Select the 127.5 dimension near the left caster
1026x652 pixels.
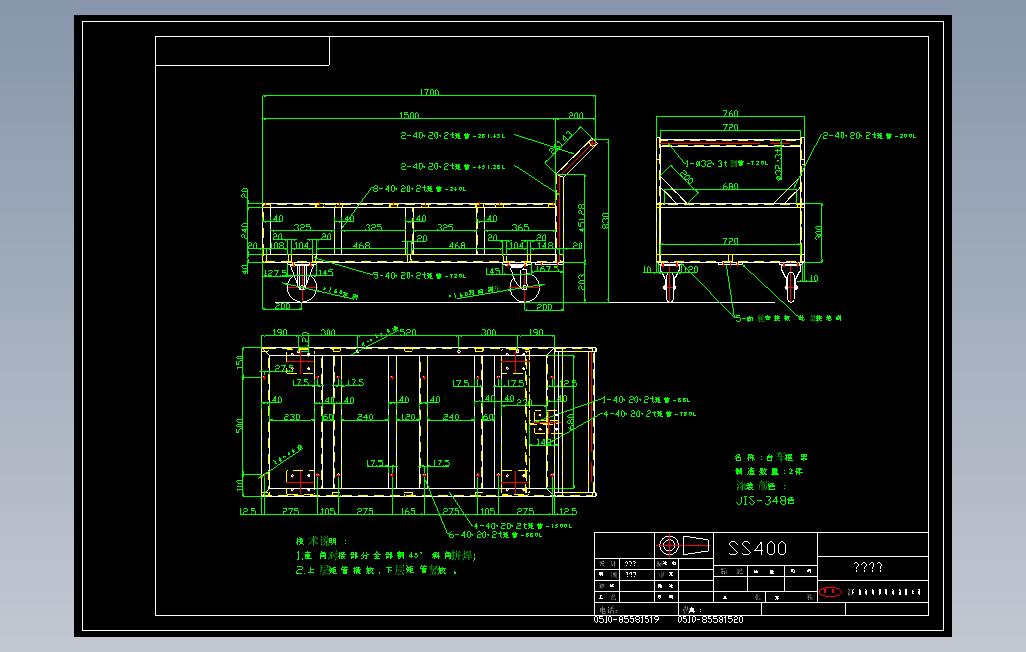[x=275, y=273]
